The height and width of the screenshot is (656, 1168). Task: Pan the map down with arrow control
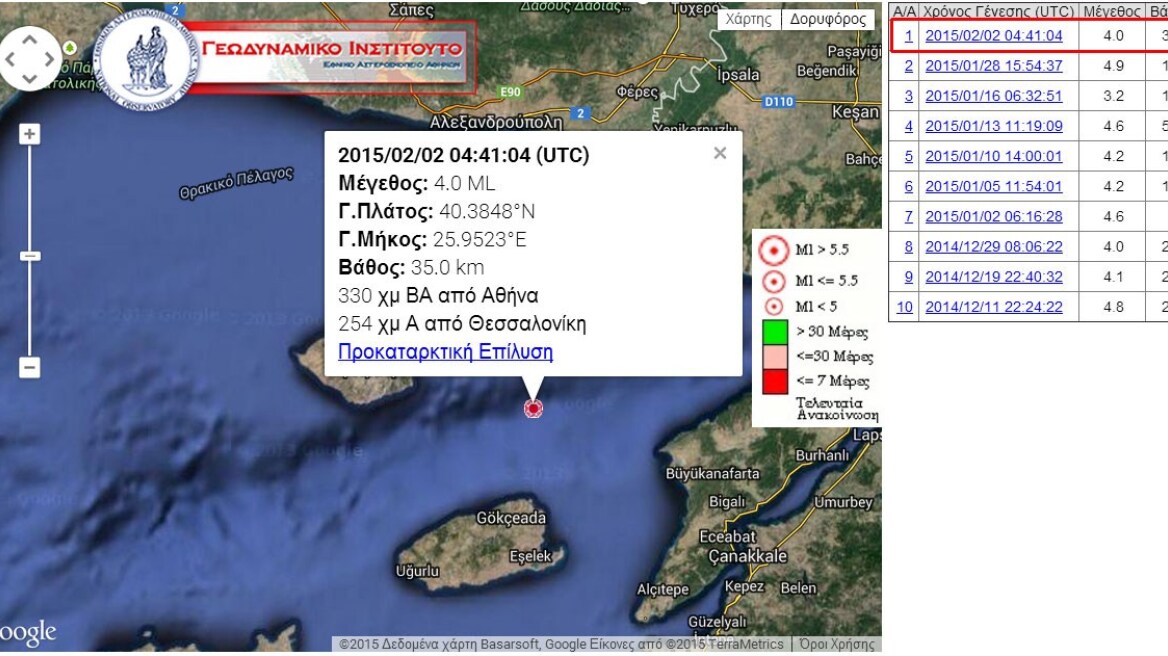pyautogui.click(x=29, y=78)
